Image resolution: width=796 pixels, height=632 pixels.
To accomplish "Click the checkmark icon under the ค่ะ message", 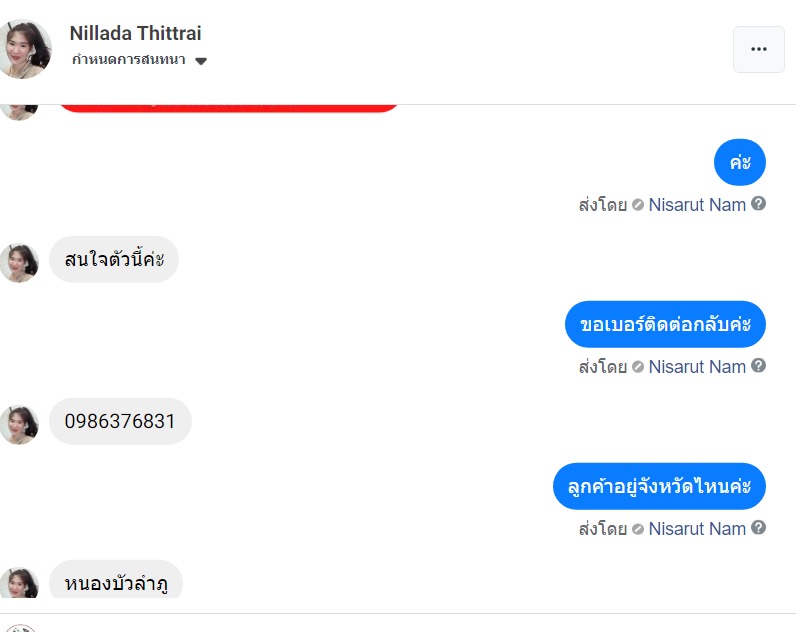I will pos(638,205).
